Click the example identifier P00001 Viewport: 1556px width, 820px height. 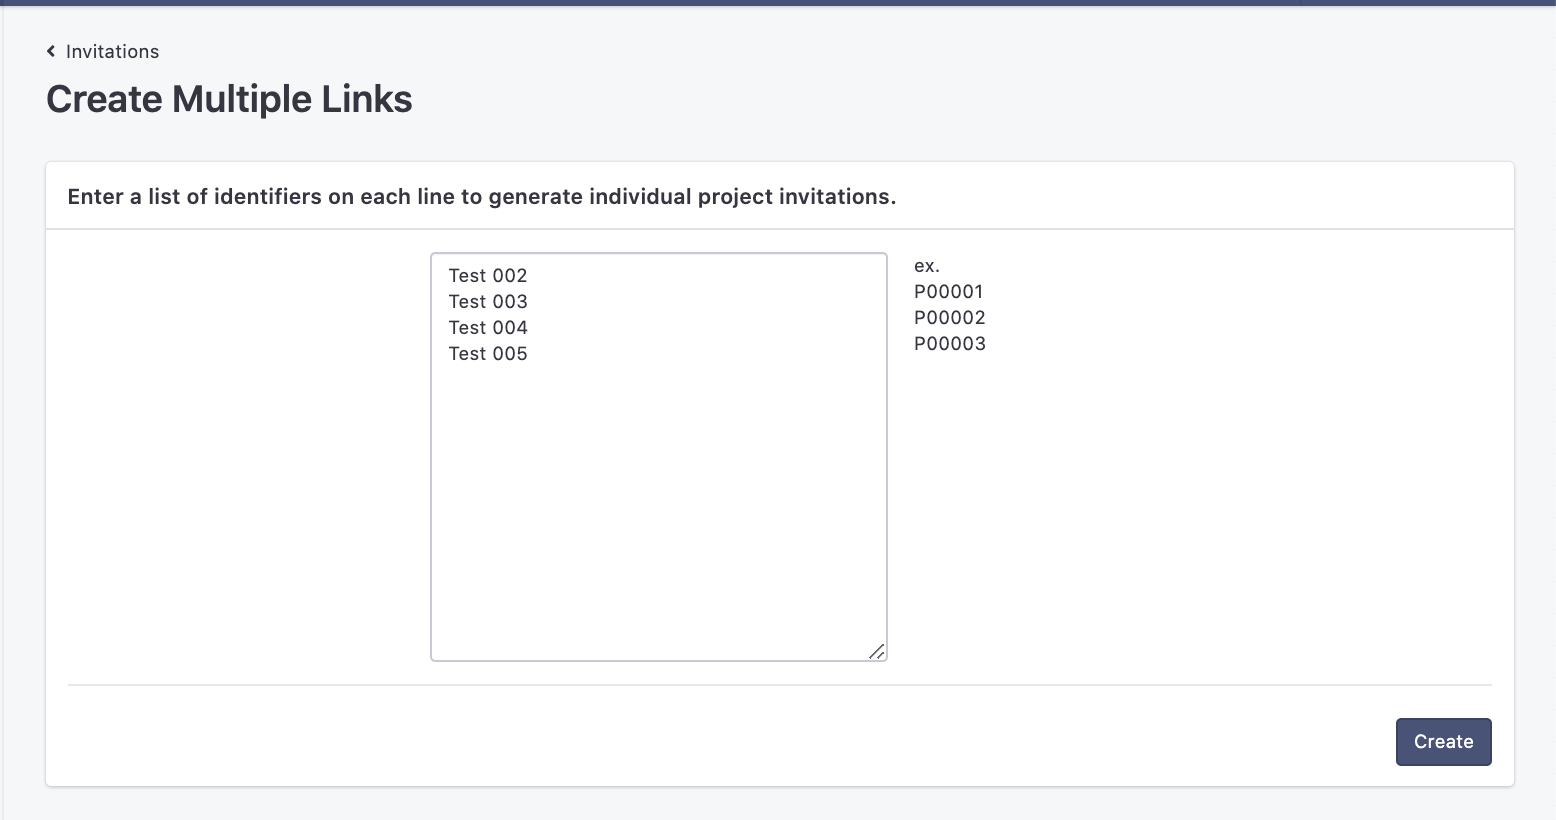coord(948,292)
